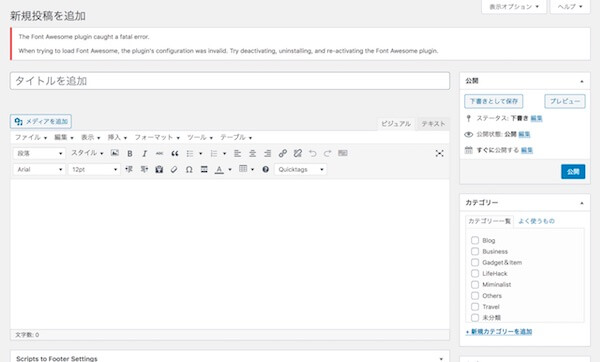Align text right
The width and height of the screenshot is (600, 362).
click(x=267, y=153)
